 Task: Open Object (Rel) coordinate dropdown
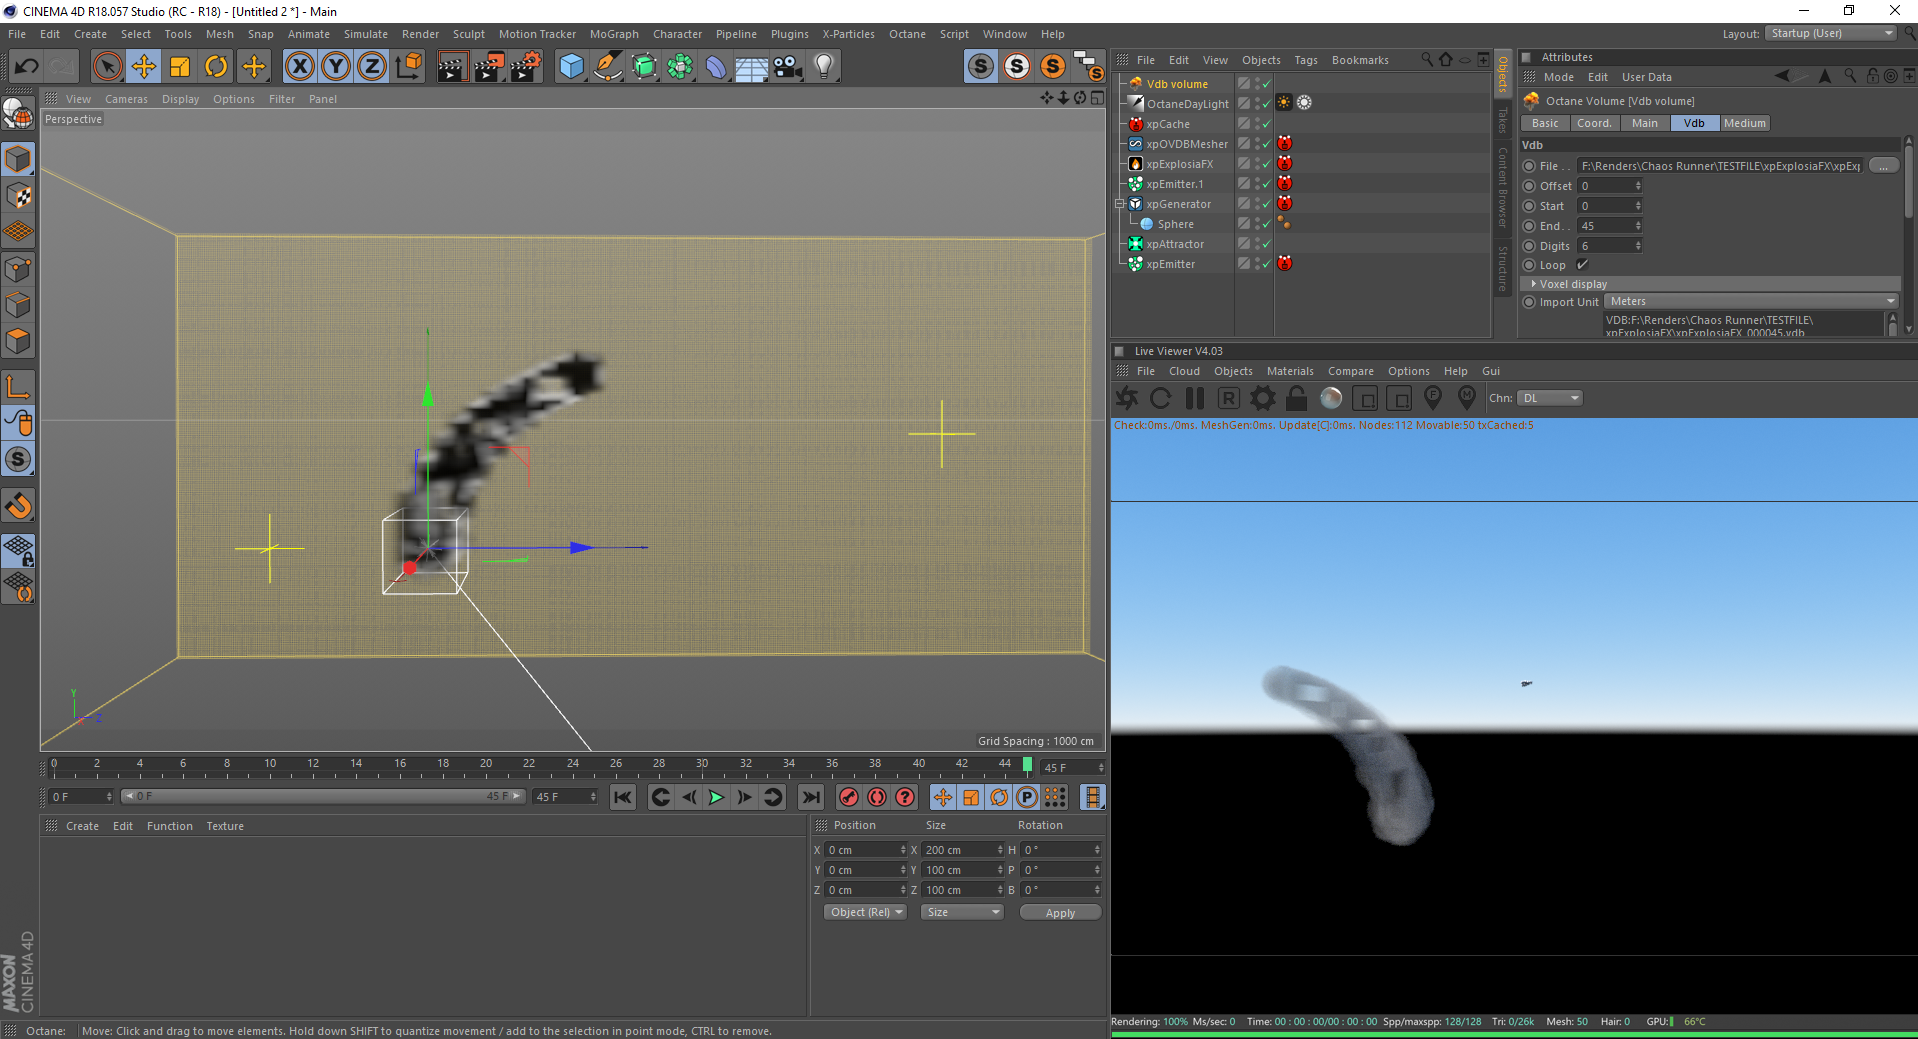[x=866, y=912]
